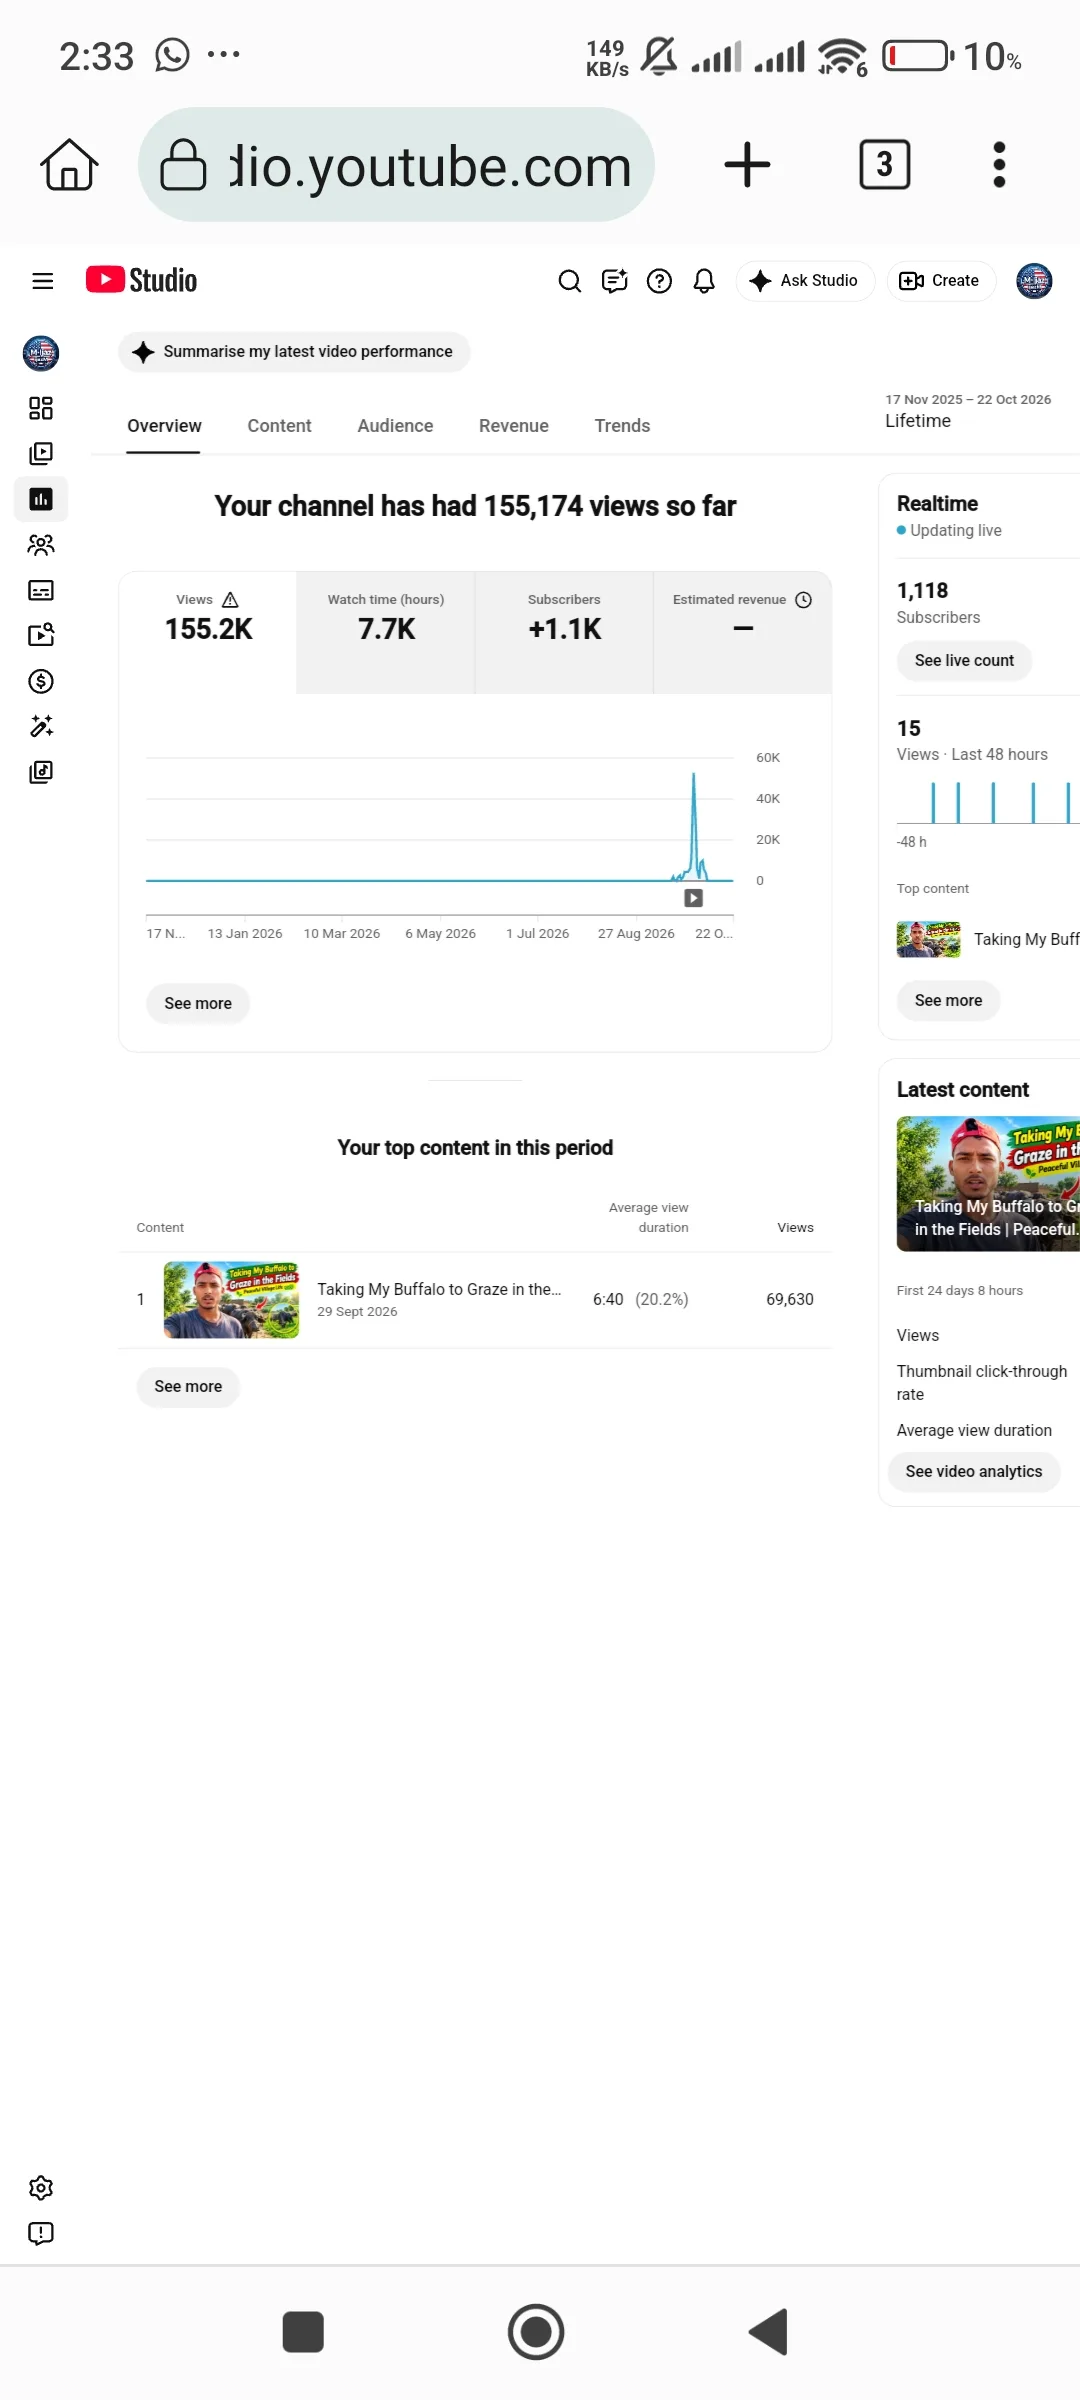
Task: Click the YouTube Studio logo
Action: click(x=141, y=280)
